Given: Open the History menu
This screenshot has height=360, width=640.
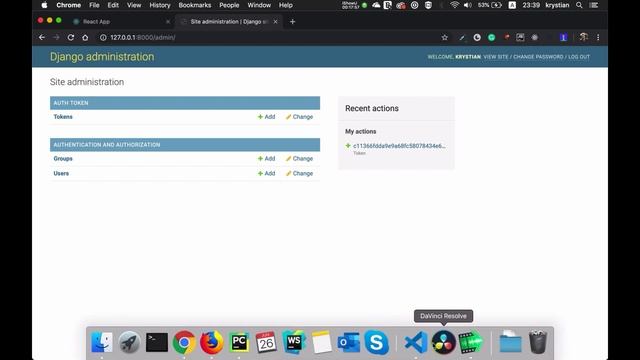Looking at the screenshot, I should pyautogui.click(x=160, y=5).
